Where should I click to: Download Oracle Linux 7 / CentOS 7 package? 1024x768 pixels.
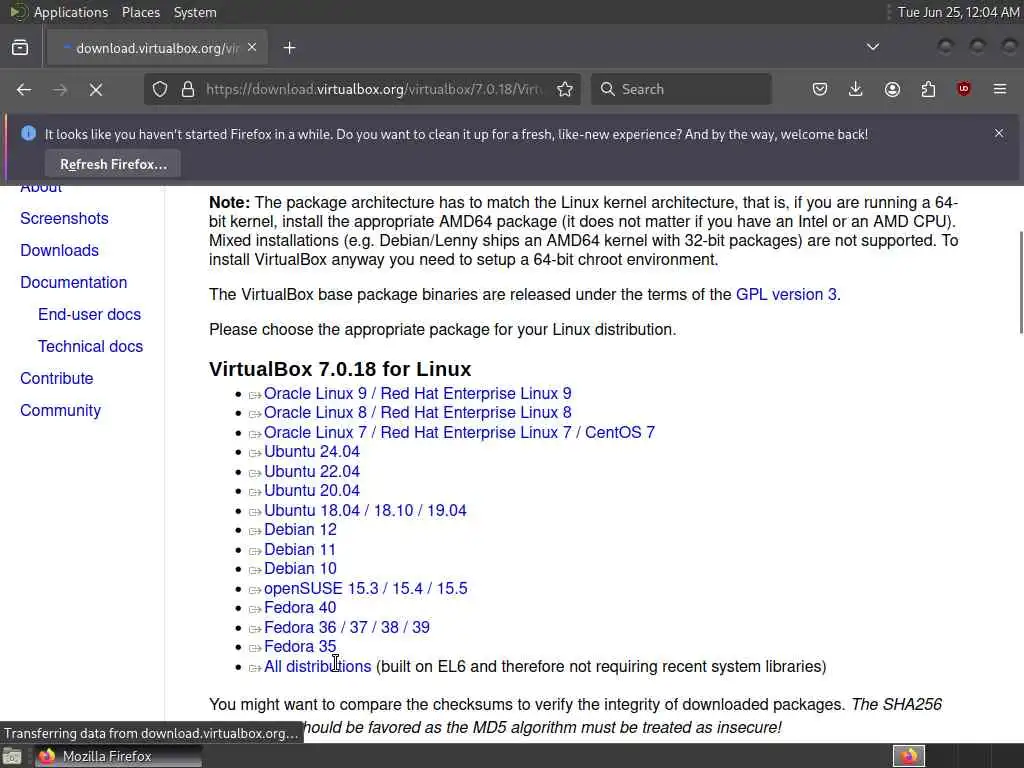click(x=459, y=432)
